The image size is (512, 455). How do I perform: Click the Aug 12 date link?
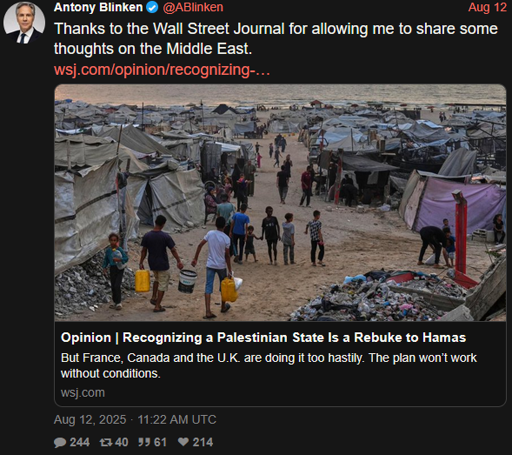point(487,7)
